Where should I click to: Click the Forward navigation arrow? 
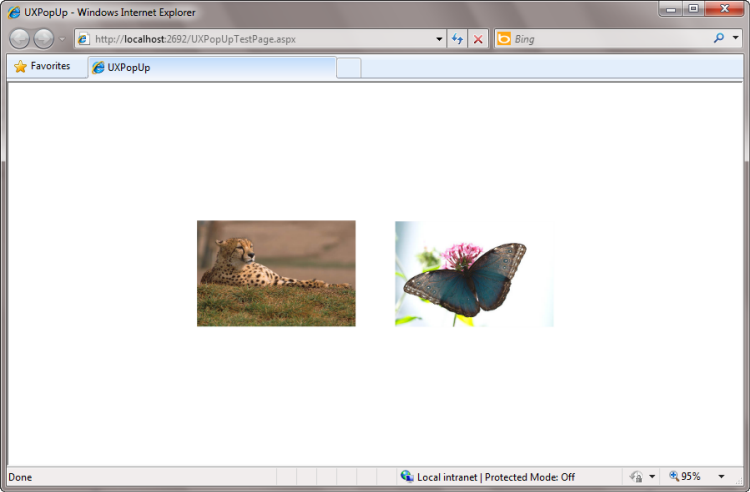[x=43, y=39]
